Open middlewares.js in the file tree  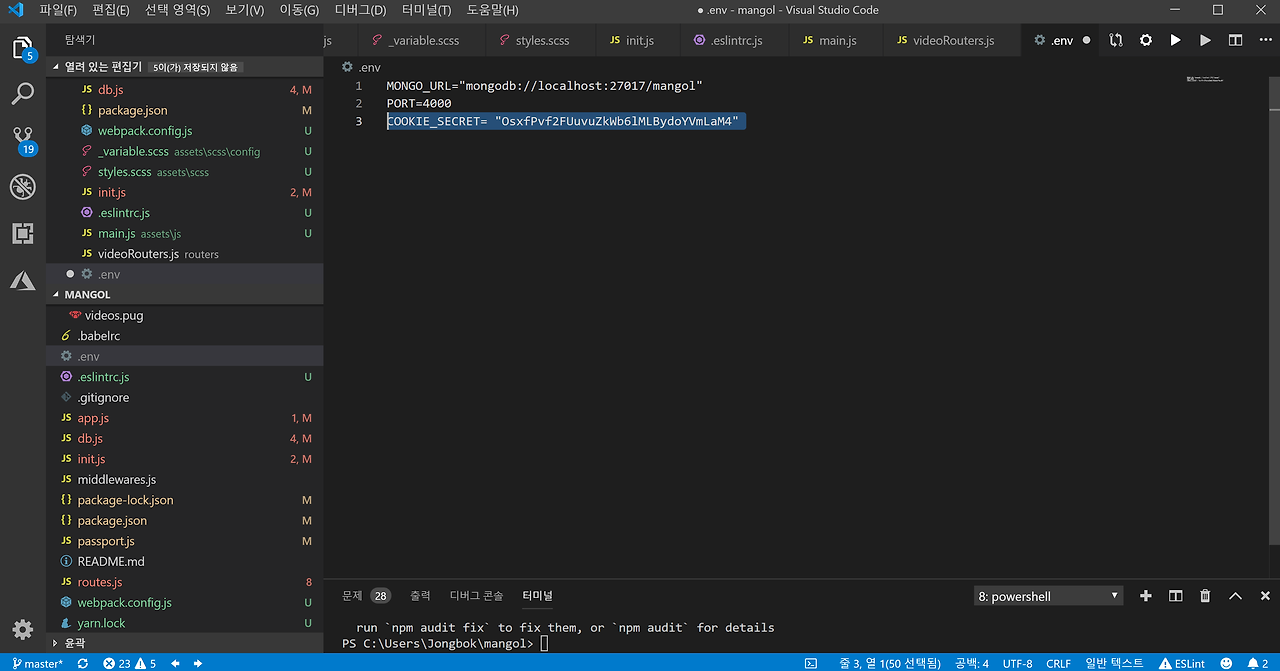tap(185, 479)
